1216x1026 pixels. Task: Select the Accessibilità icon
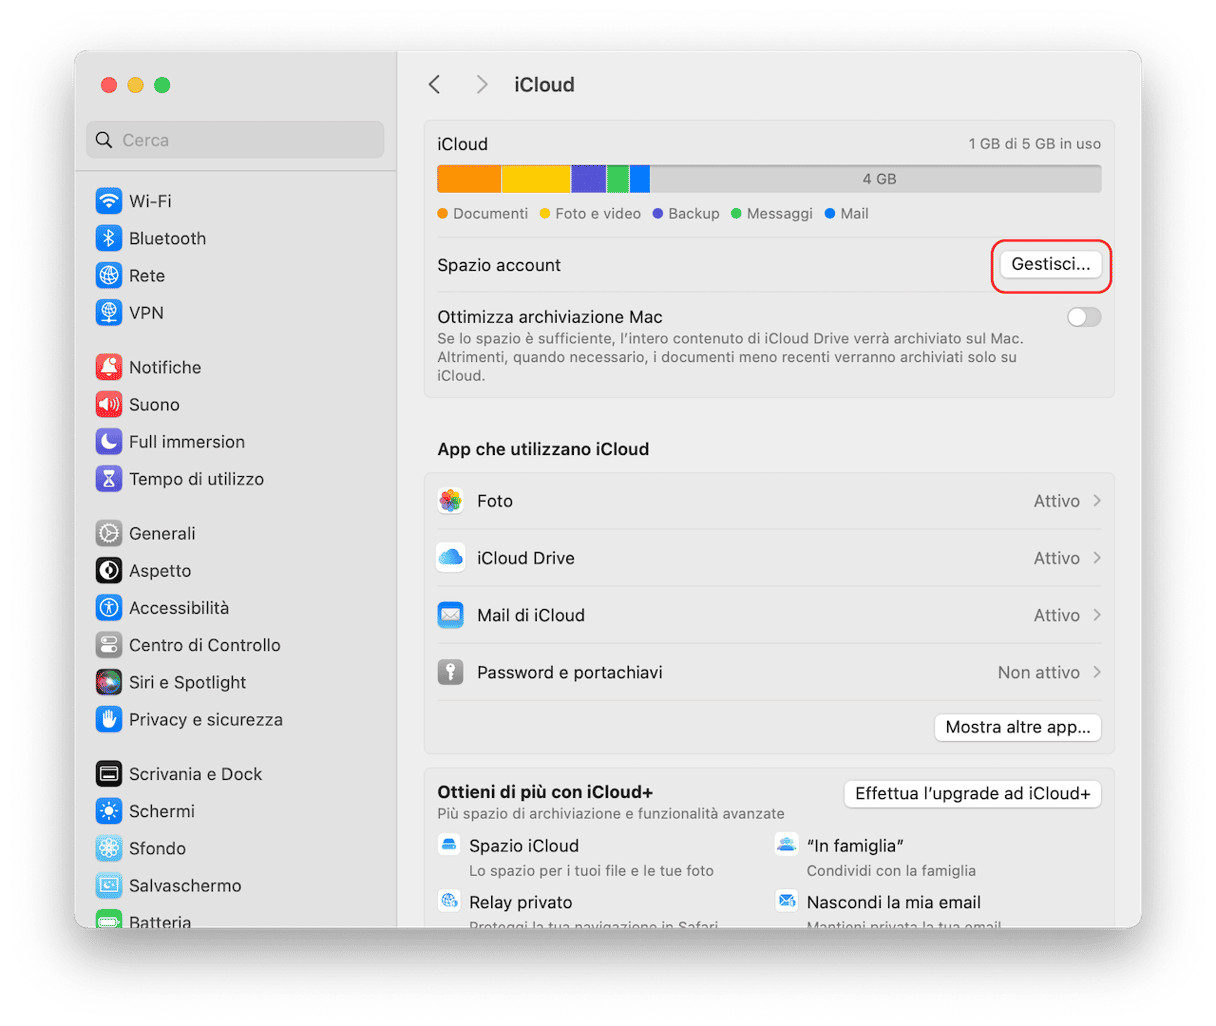(108, 607)
